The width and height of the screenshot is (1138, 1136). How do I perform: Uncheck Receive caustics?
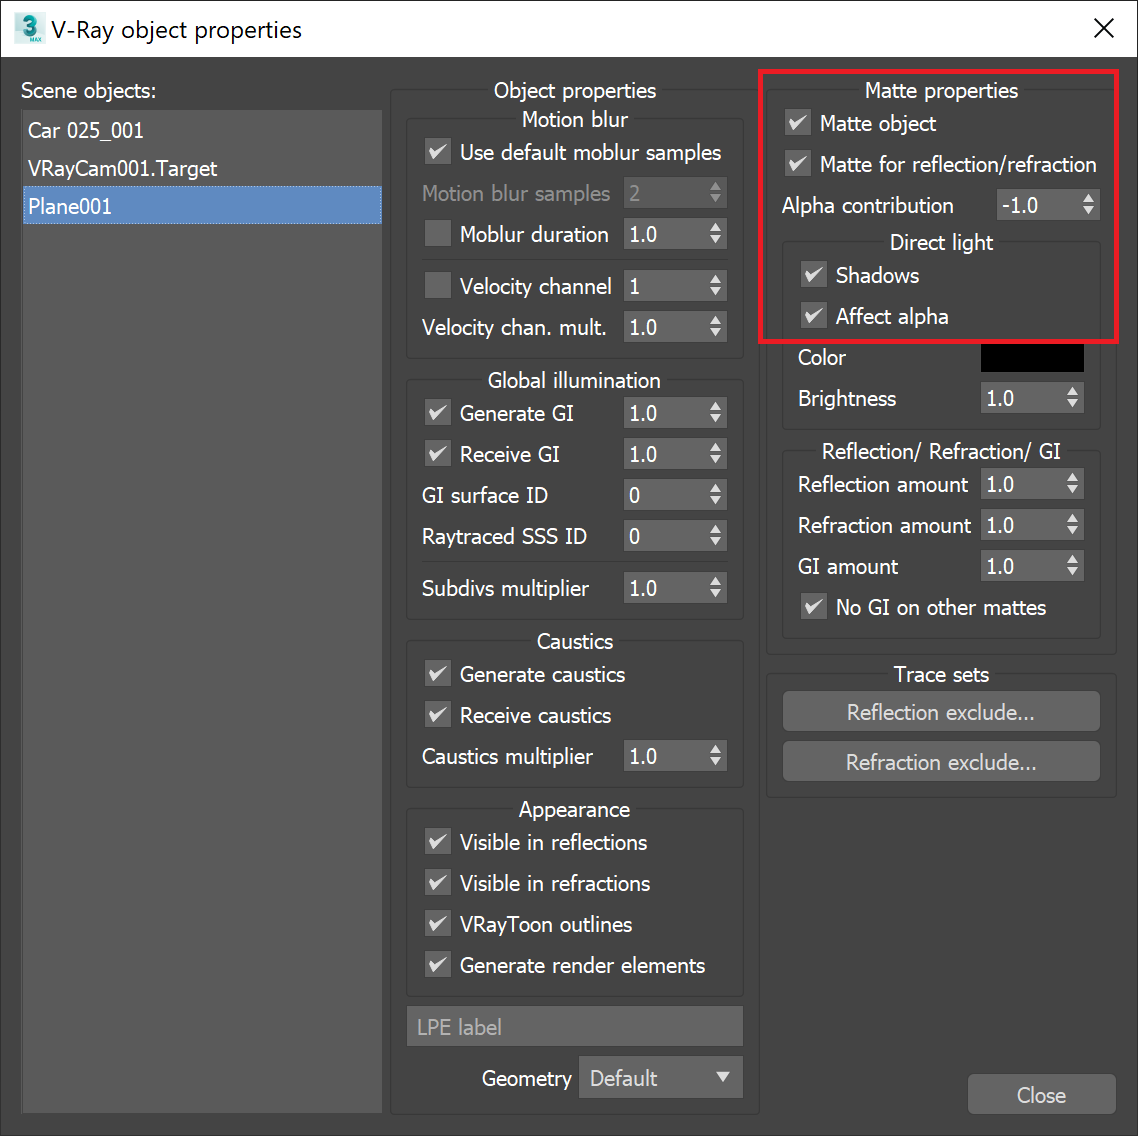[437, 715]
